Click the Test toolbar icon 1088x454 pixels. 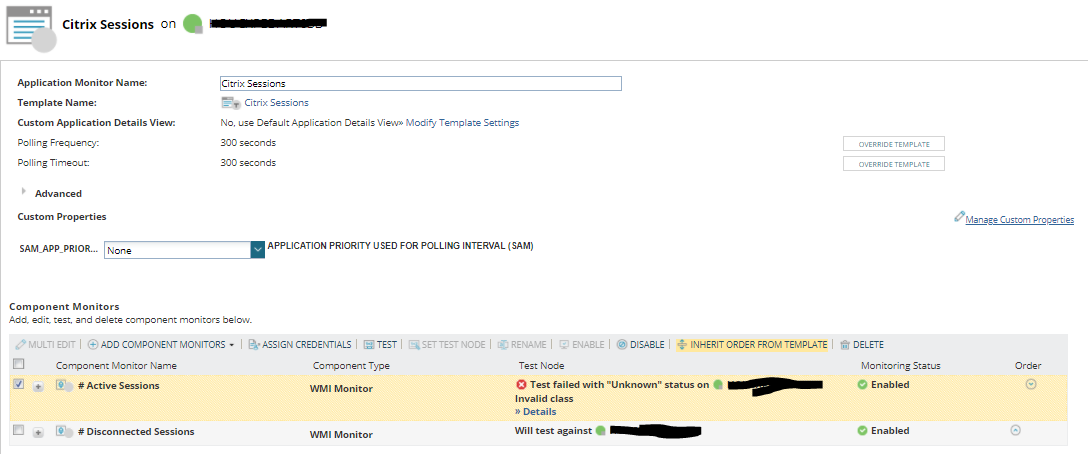(x=369, y=344)
